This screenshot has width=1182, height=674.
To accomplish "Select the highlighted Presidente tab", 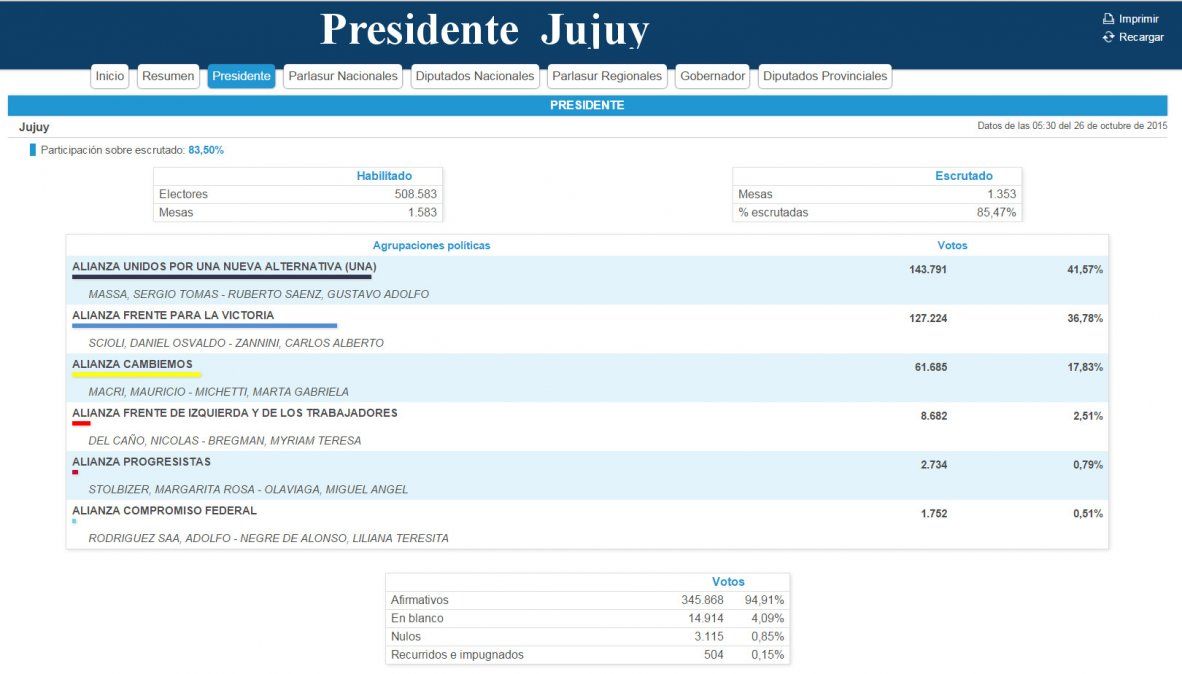I will click(x=241, y=76).
